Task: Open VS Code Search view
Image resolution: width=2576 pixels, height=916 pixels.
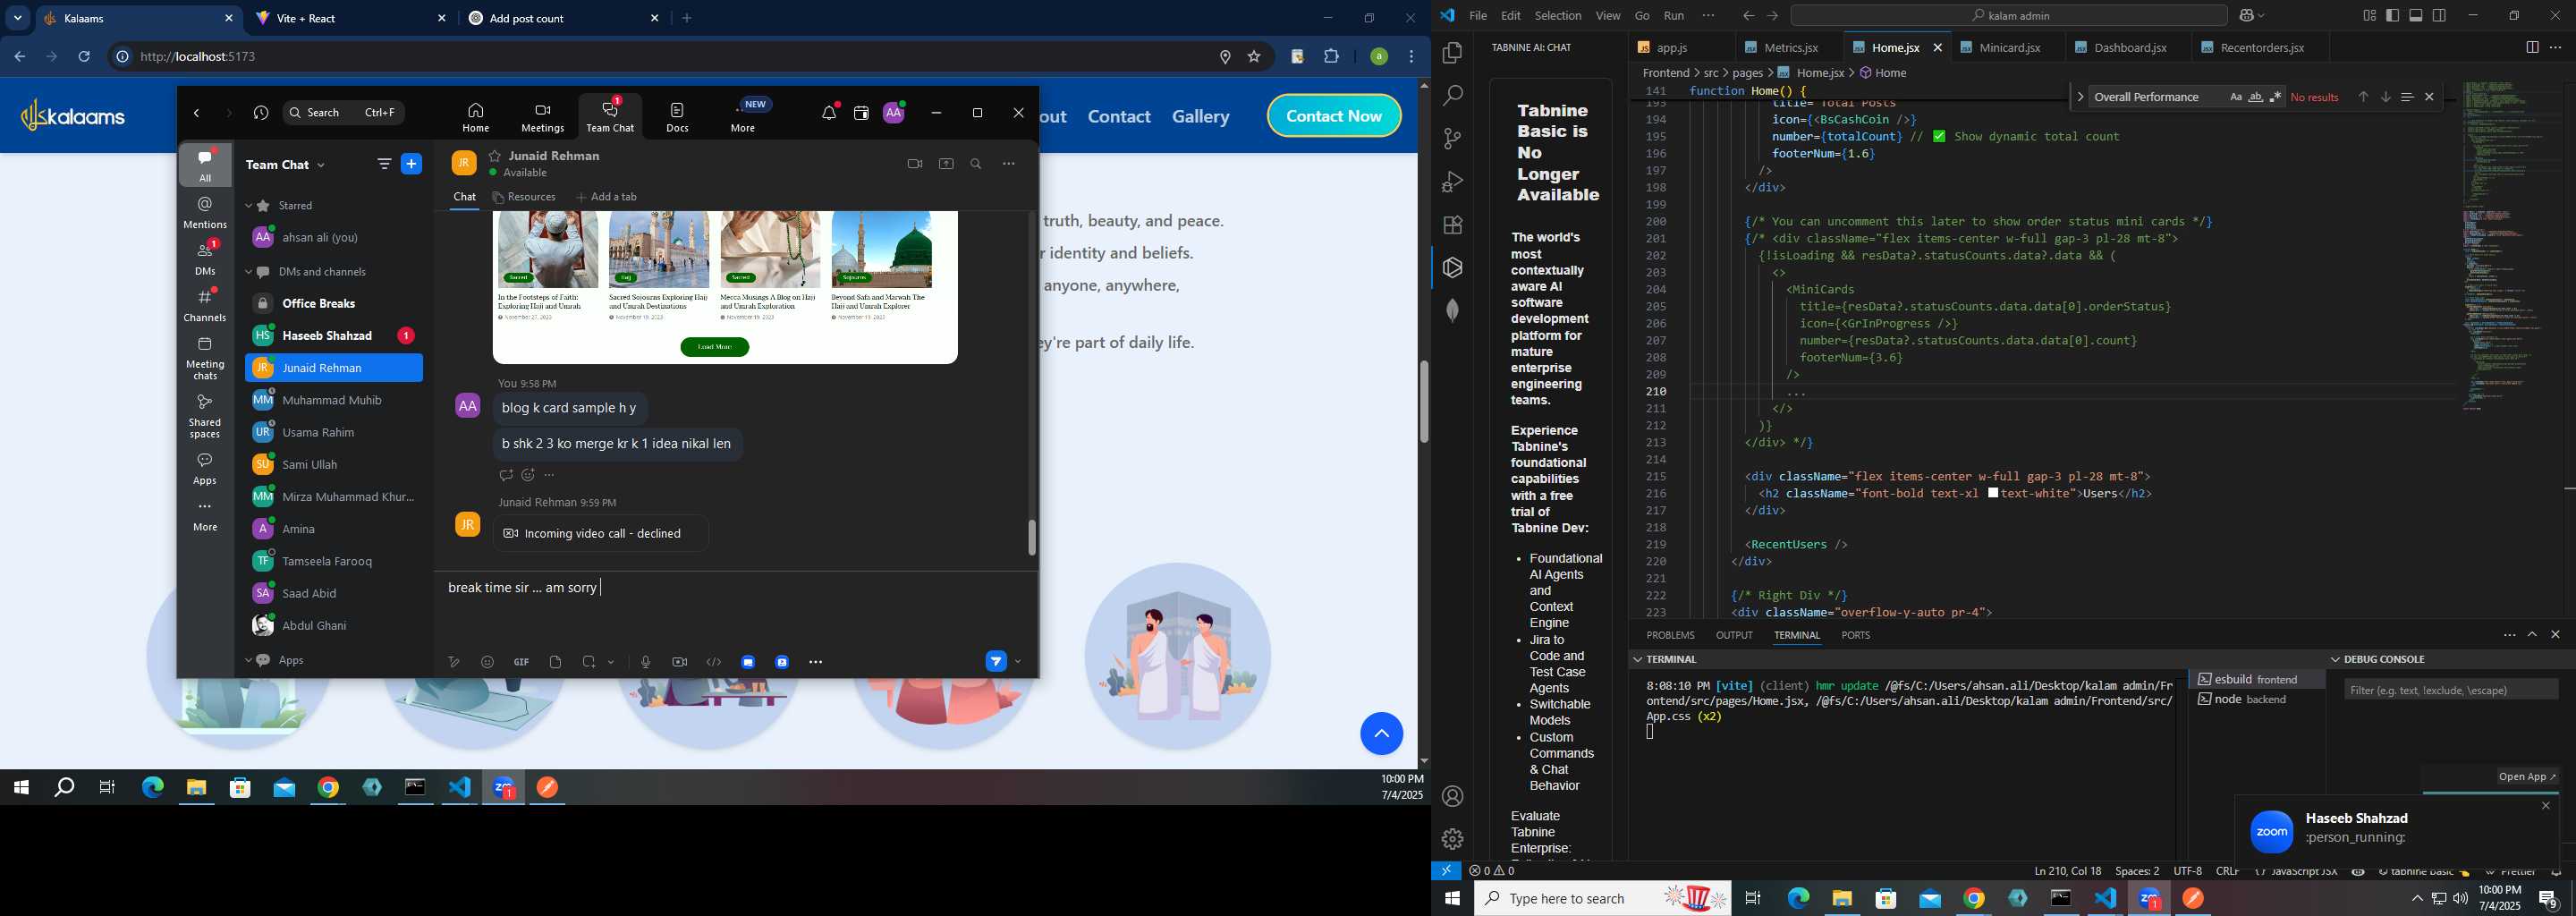Action: tap(1452, 96)
